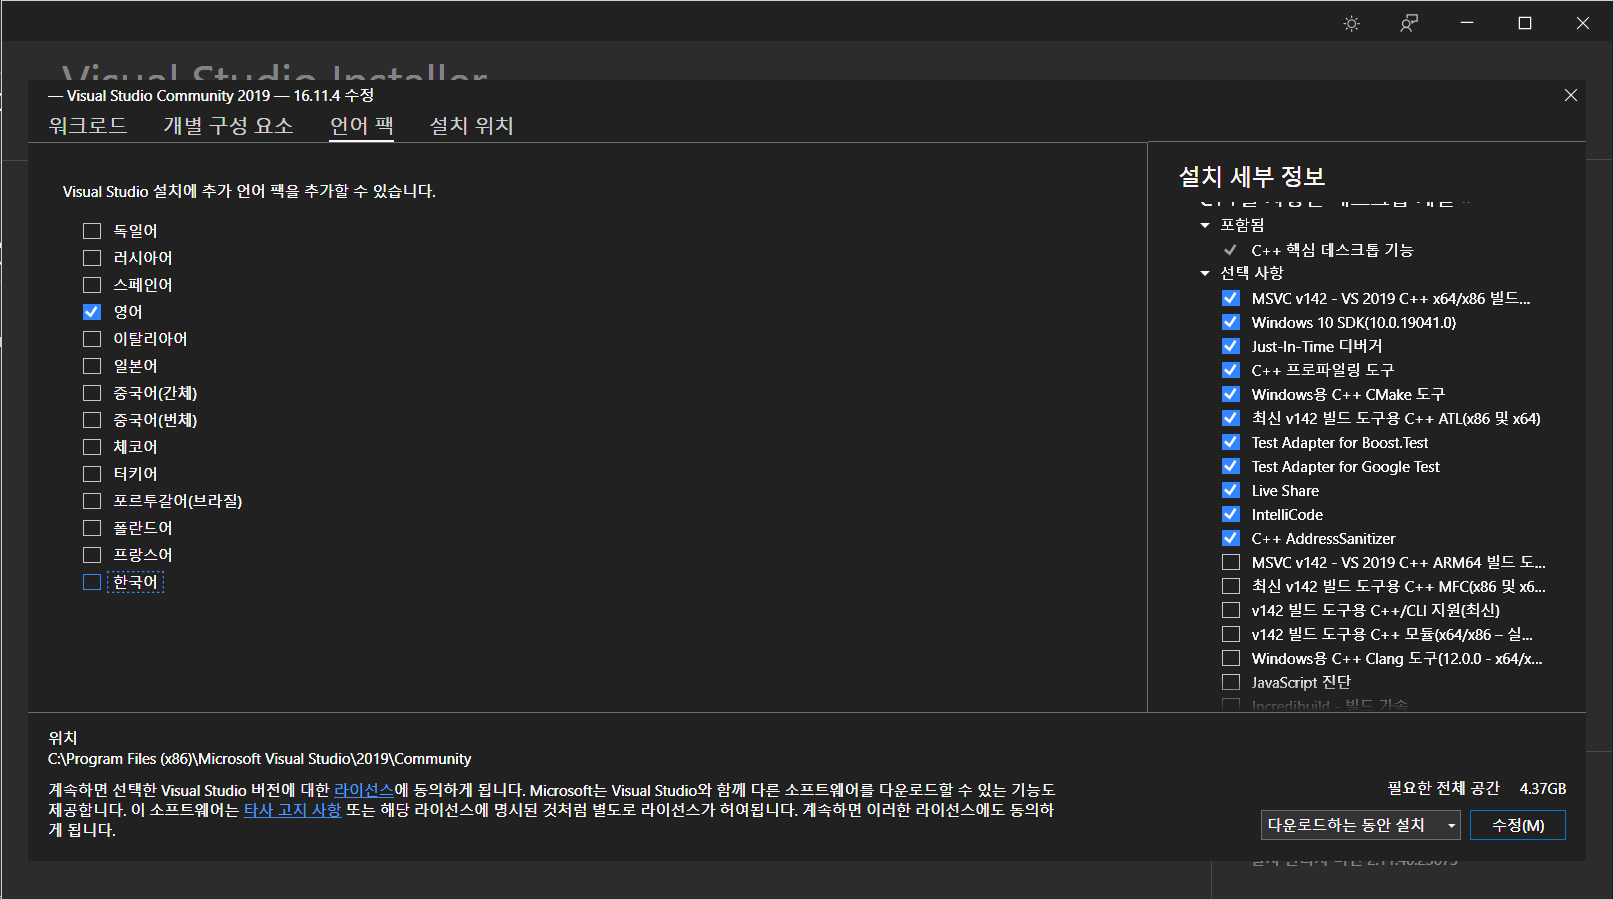The width and height of the screenshot is (1614, 900).
Task: Click the 설치 세부 정보 heading
Action: click(1252, 176)
